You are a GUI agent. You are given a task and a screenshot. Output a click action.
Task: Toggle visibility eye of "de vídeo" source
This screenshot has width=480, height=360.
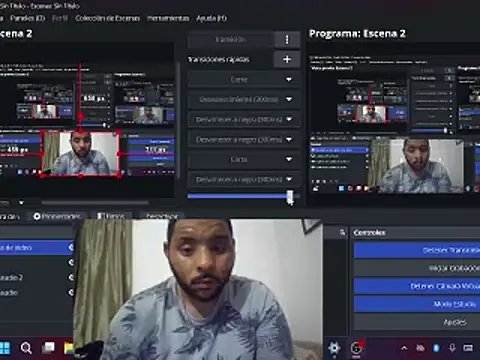[x=71, y=247]
